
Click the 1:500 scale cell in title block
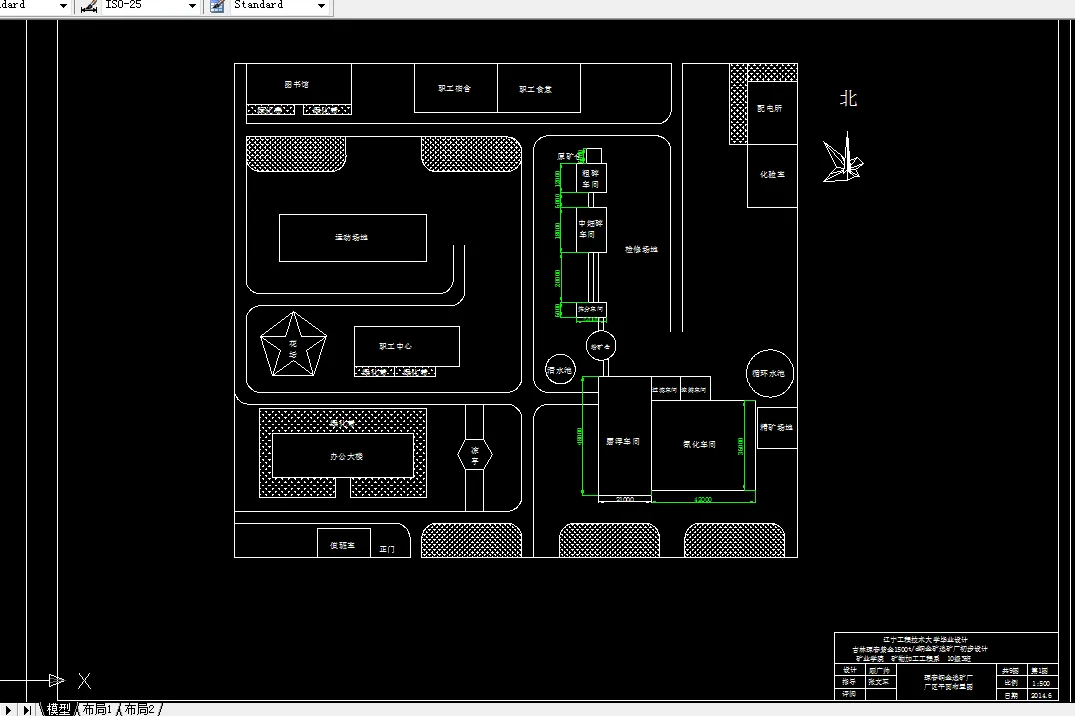pyautogui.click(x=1041, y=683)
